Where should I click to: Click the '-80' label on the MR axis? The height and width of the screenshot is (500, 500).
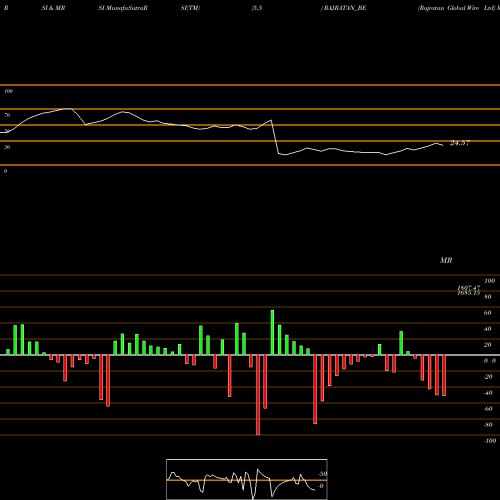coord(488,425)
